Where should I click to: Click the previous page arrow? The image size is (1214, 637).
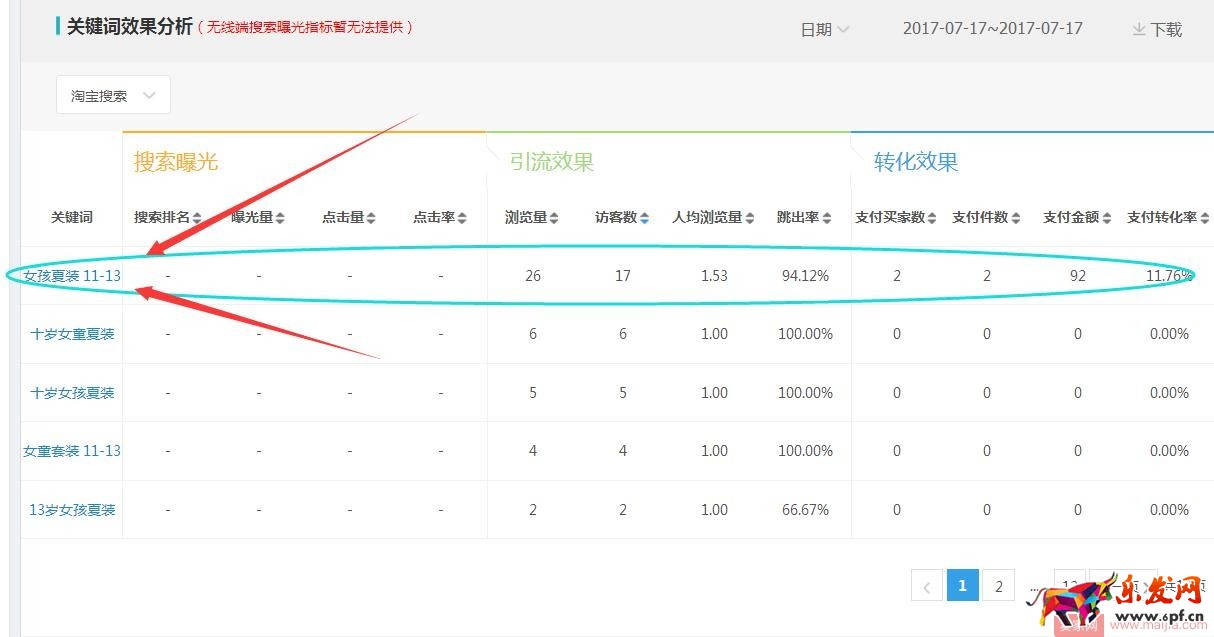tap(926, 585)
